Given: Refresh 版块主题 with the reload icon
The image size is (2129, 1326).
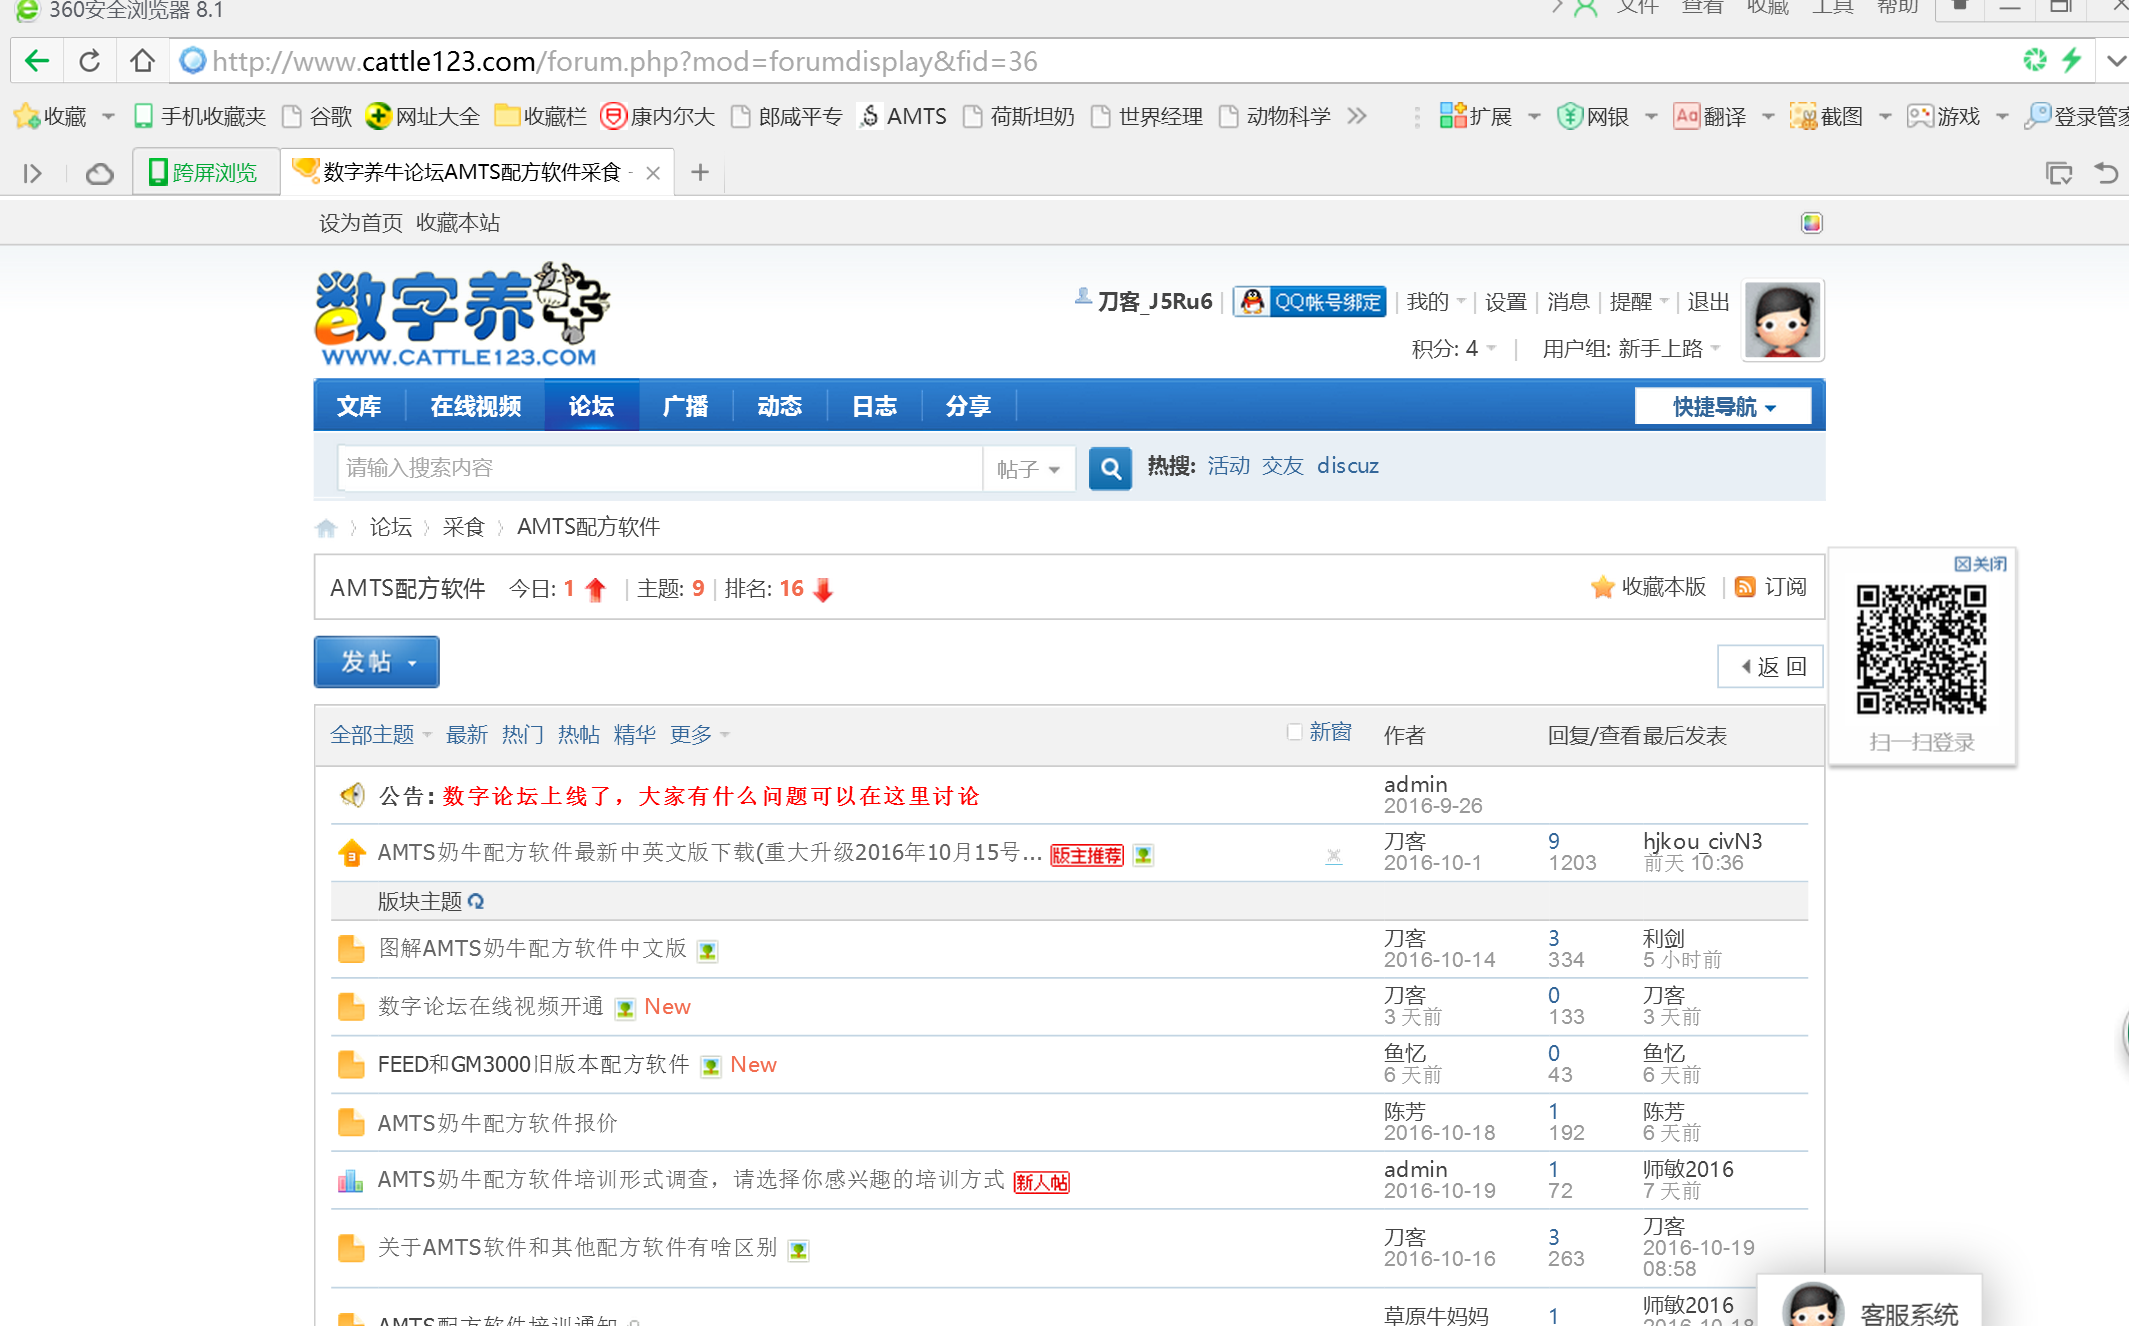Looking at the screenshot, I should pyautogui.click(x=476, y=901).
